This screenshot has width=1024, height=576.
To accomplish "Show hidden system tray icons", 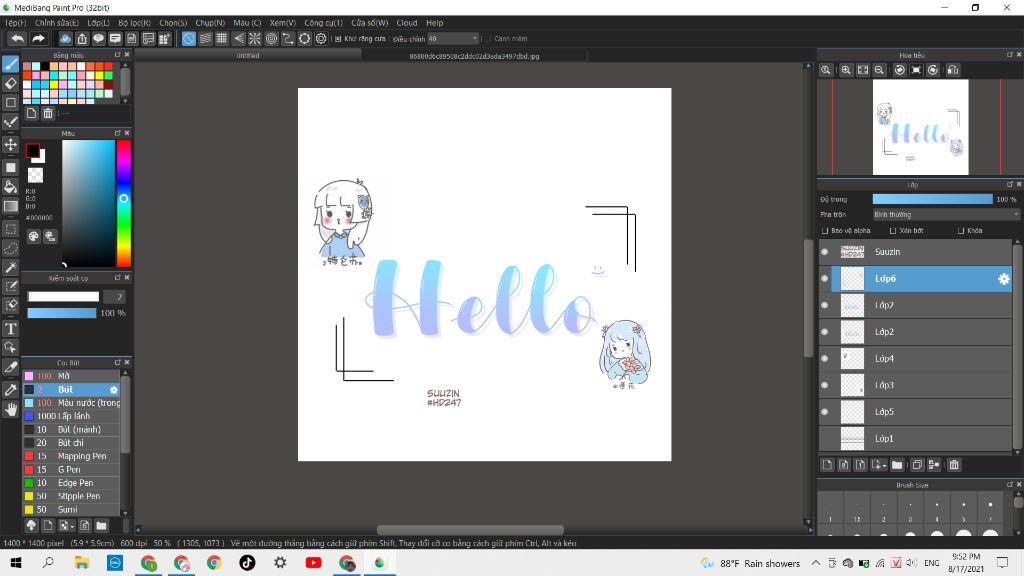I will [x=816, y=563].
